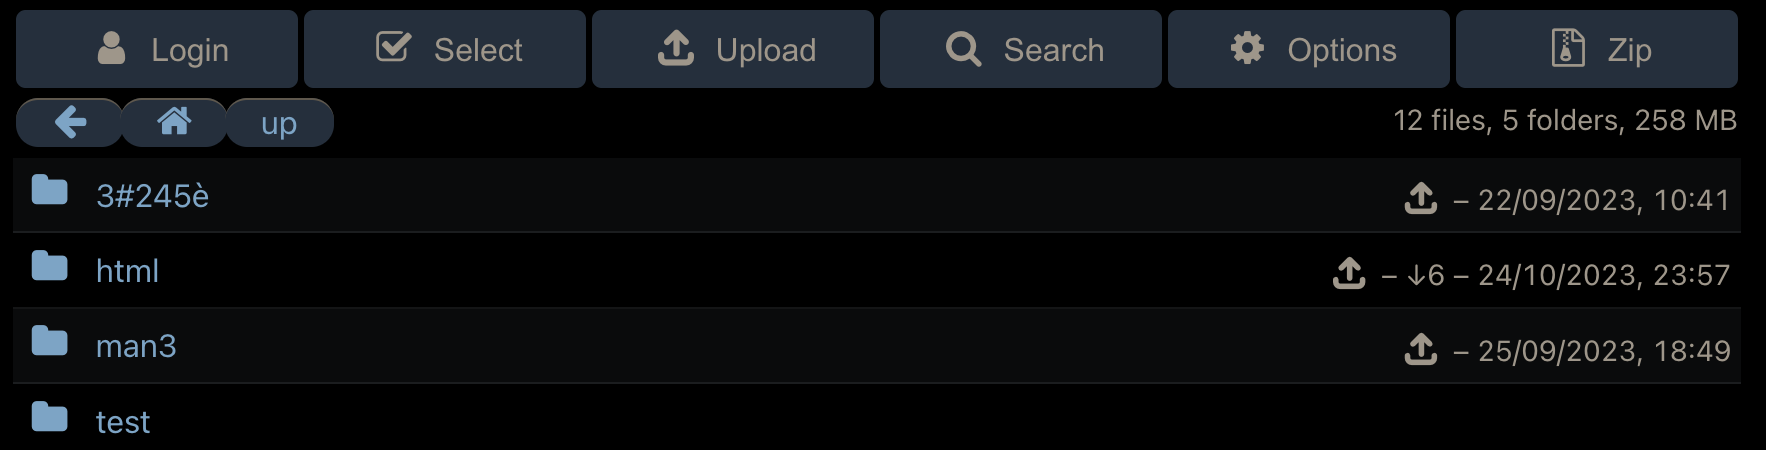Viewport: 1766px width, 450px height.
Task: Open the Upload menu
Action: pos(733,49)
